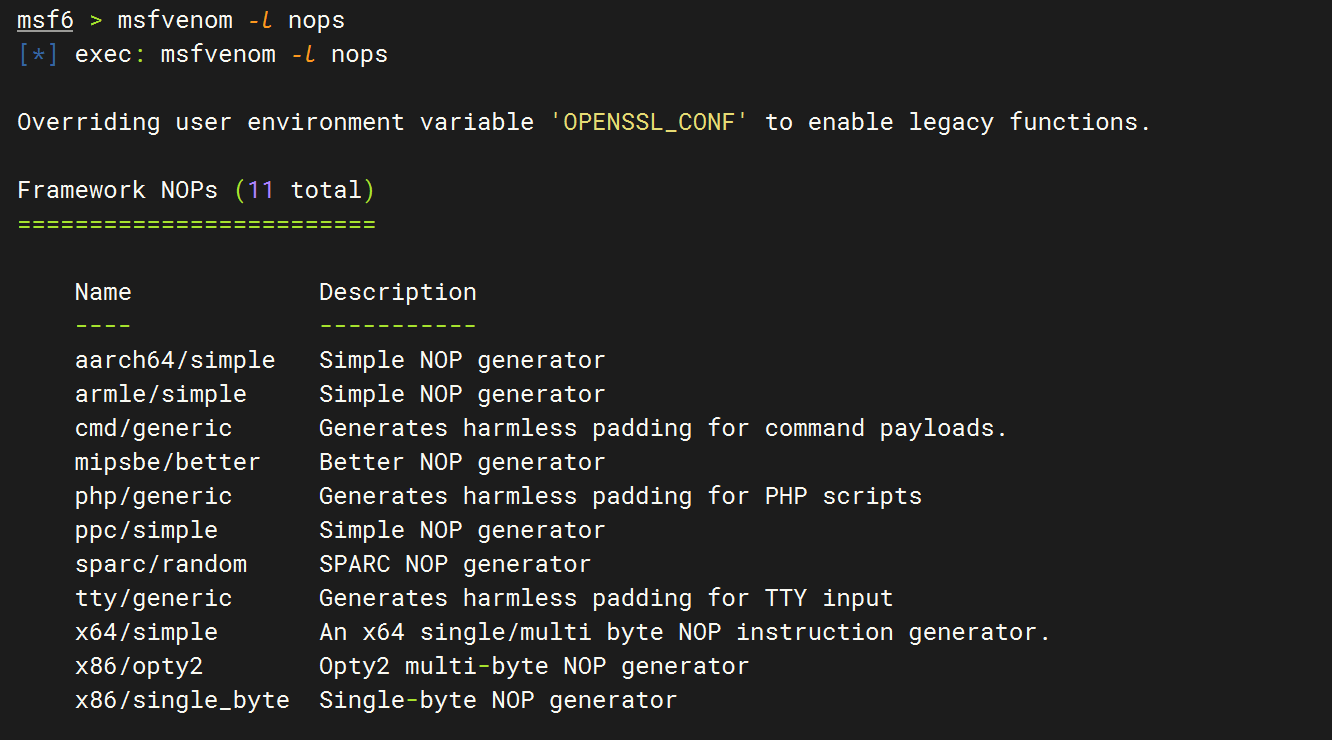The width and height of the screenshot is (1332, 740).
Task: Select the tty/generic entry
Action: pyautogui.click(x=153, y=598)
